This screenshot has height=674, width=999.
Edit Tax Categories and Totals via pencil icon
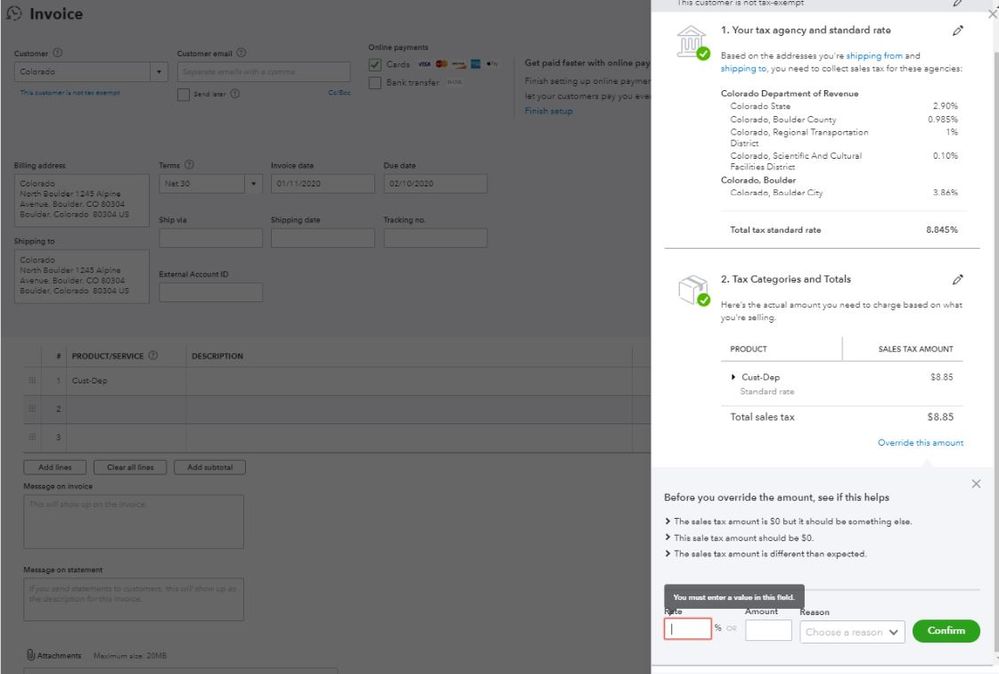[x=958, y=280]
